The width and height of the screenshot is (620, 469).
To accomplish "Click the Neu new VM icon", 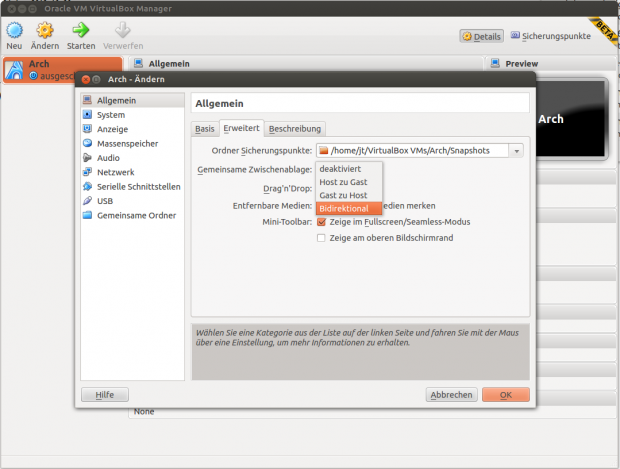I will pos(14,30).
